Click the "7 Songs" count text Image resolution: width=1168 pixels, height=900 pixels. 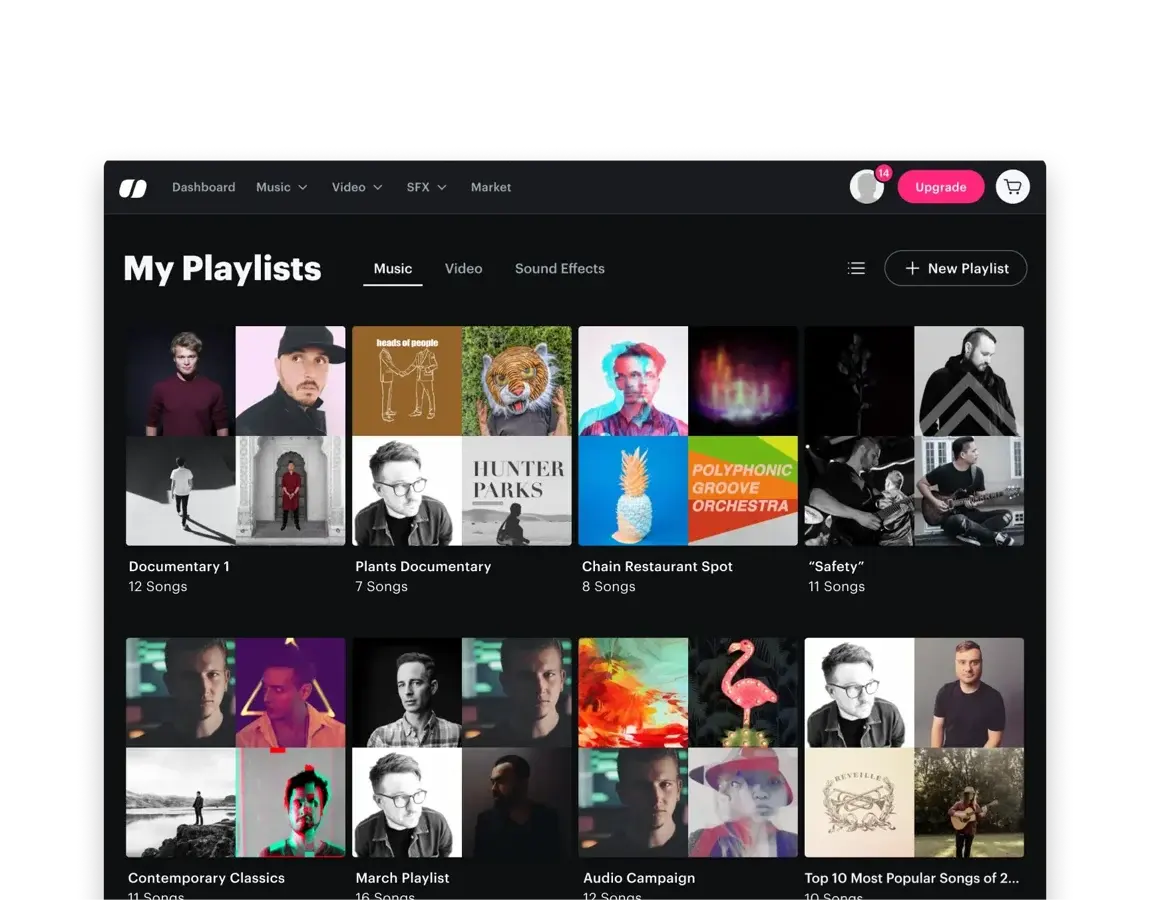coord(381,586)
